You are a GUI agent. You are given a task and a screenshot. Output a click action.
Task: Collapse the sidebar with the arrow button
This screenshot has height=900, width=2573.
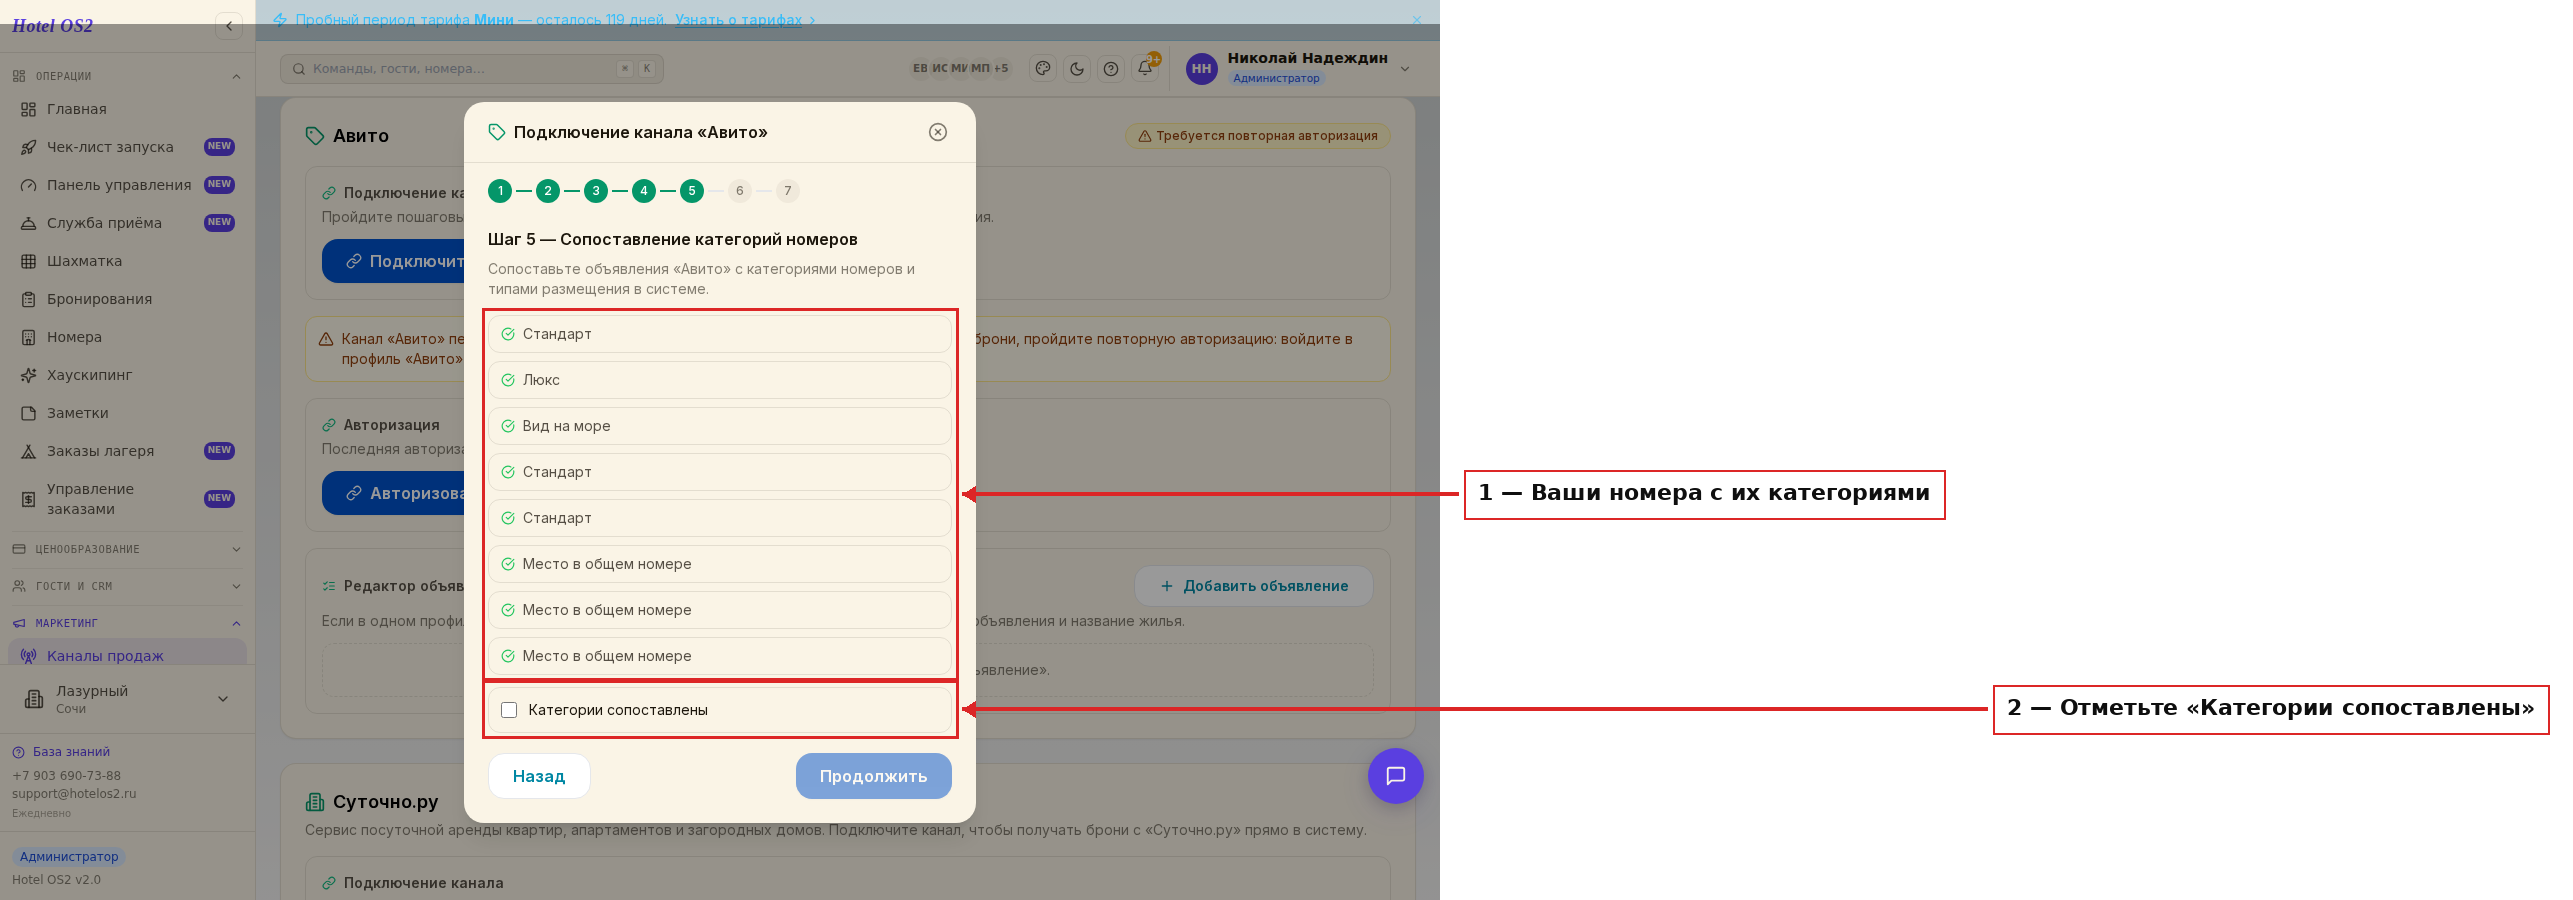click(x=229, y=26)
